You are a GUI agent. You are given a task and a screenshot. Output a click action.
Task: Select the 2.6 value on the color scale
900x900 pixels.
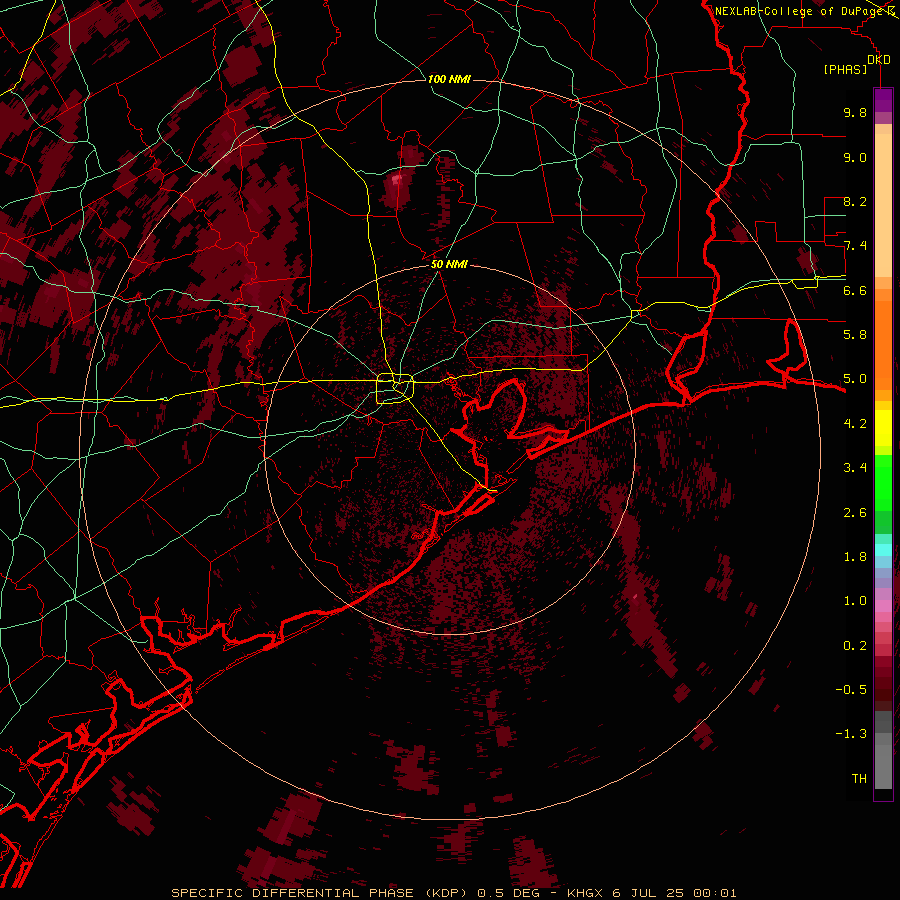coord(855,513)
